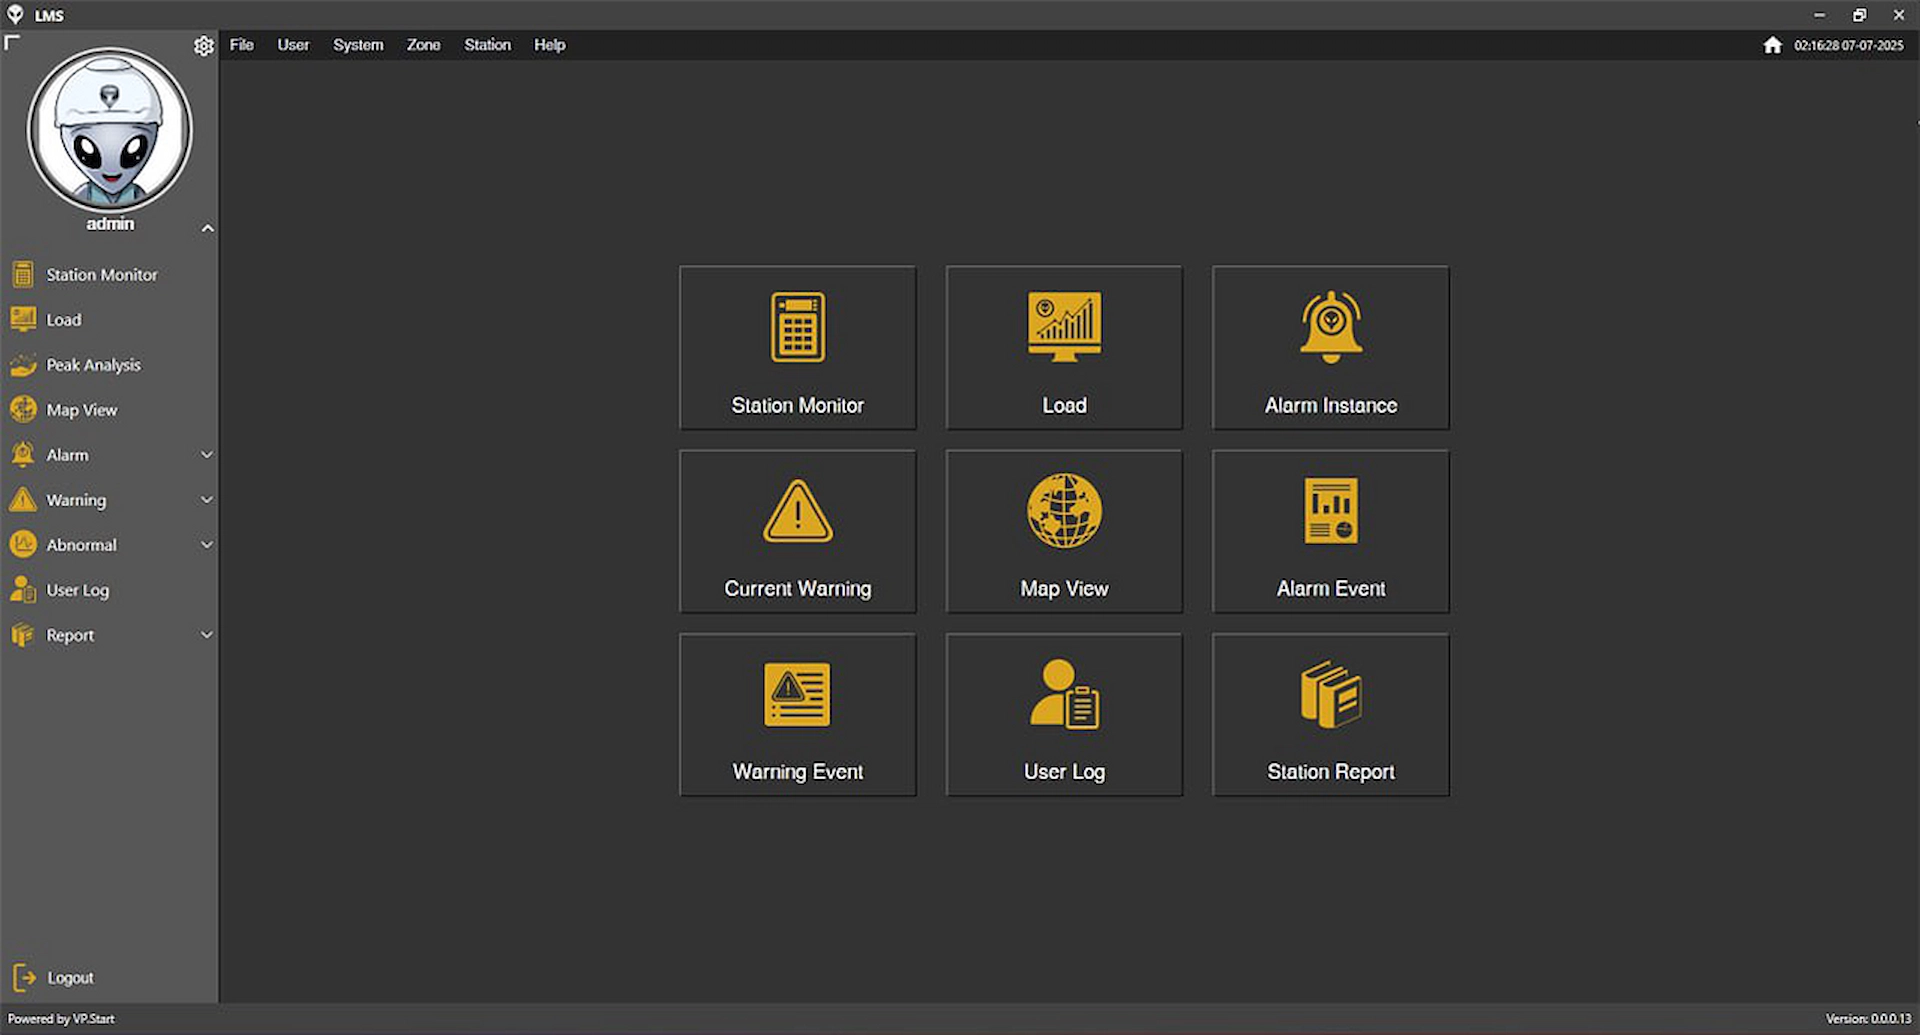Expand the Alarm sidebar section
This screenshot has width=1920, height=1035.
[207, 455]
